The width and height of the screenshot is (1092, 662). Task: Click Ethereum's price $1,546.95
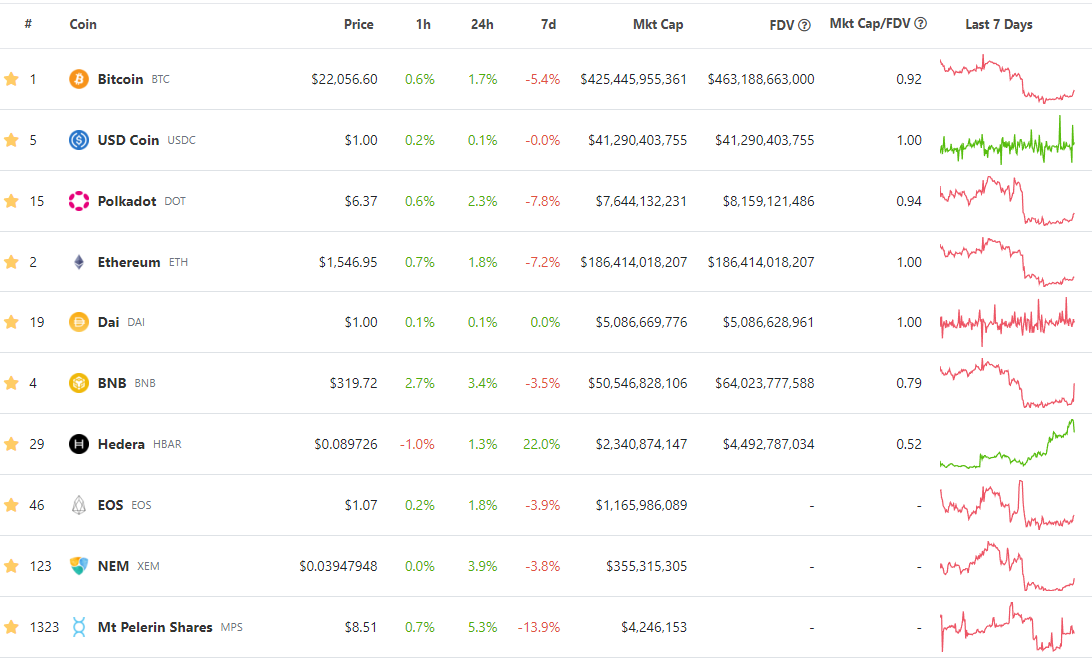(348, 262)
